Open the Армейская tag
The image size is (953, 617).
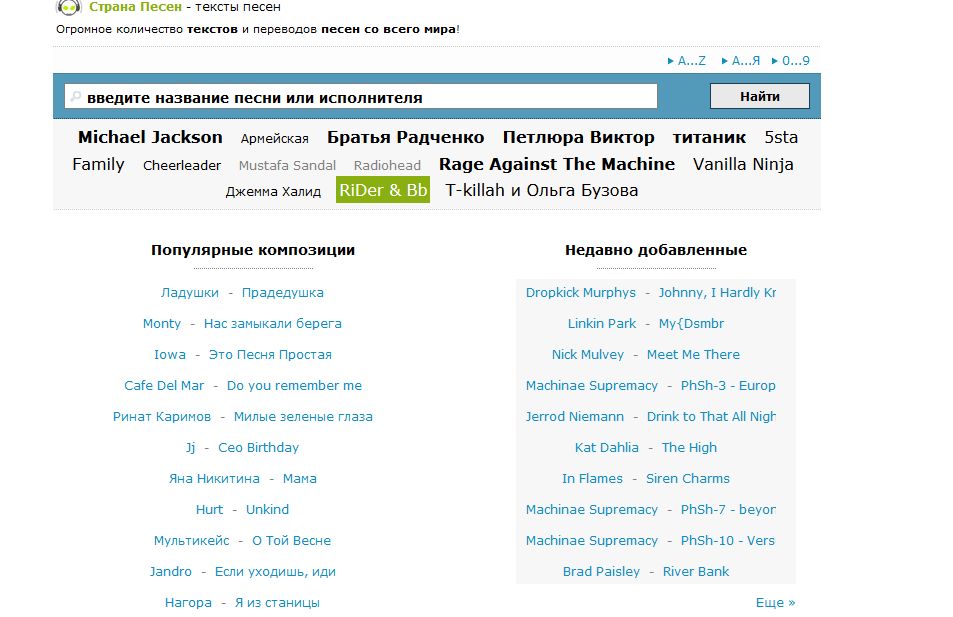point(275,139)
